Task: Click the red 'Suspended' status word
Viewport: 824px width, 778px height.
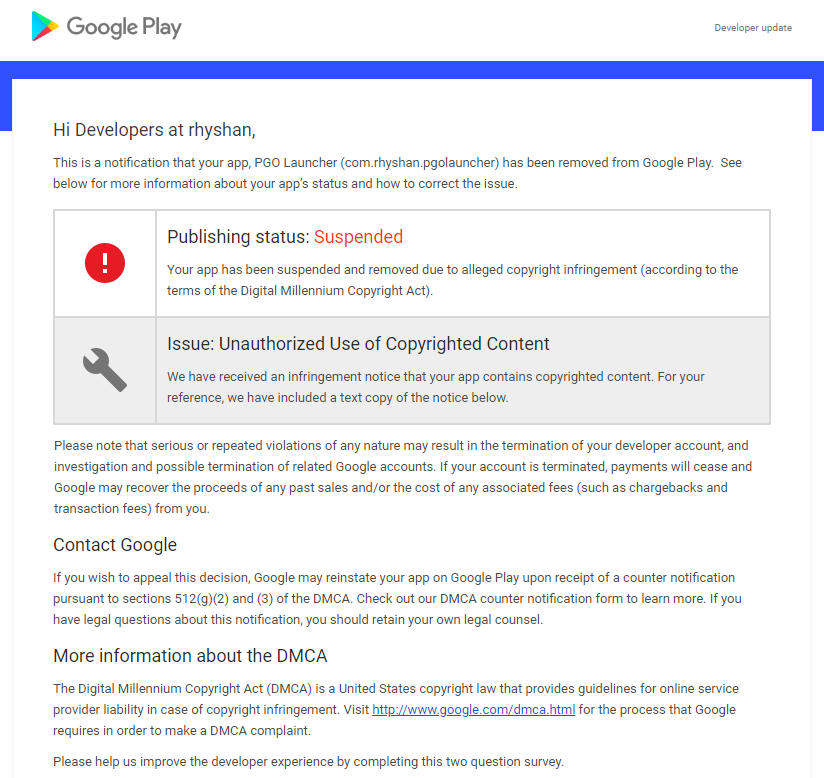Action: point(358,237)
